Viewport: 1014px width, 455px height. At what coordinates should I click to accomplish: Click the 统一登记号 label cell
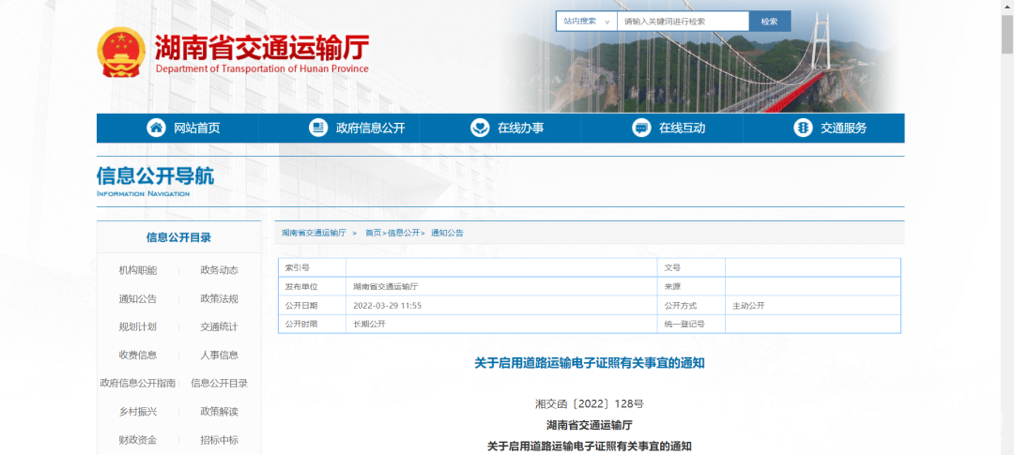(x=691, y=324)
